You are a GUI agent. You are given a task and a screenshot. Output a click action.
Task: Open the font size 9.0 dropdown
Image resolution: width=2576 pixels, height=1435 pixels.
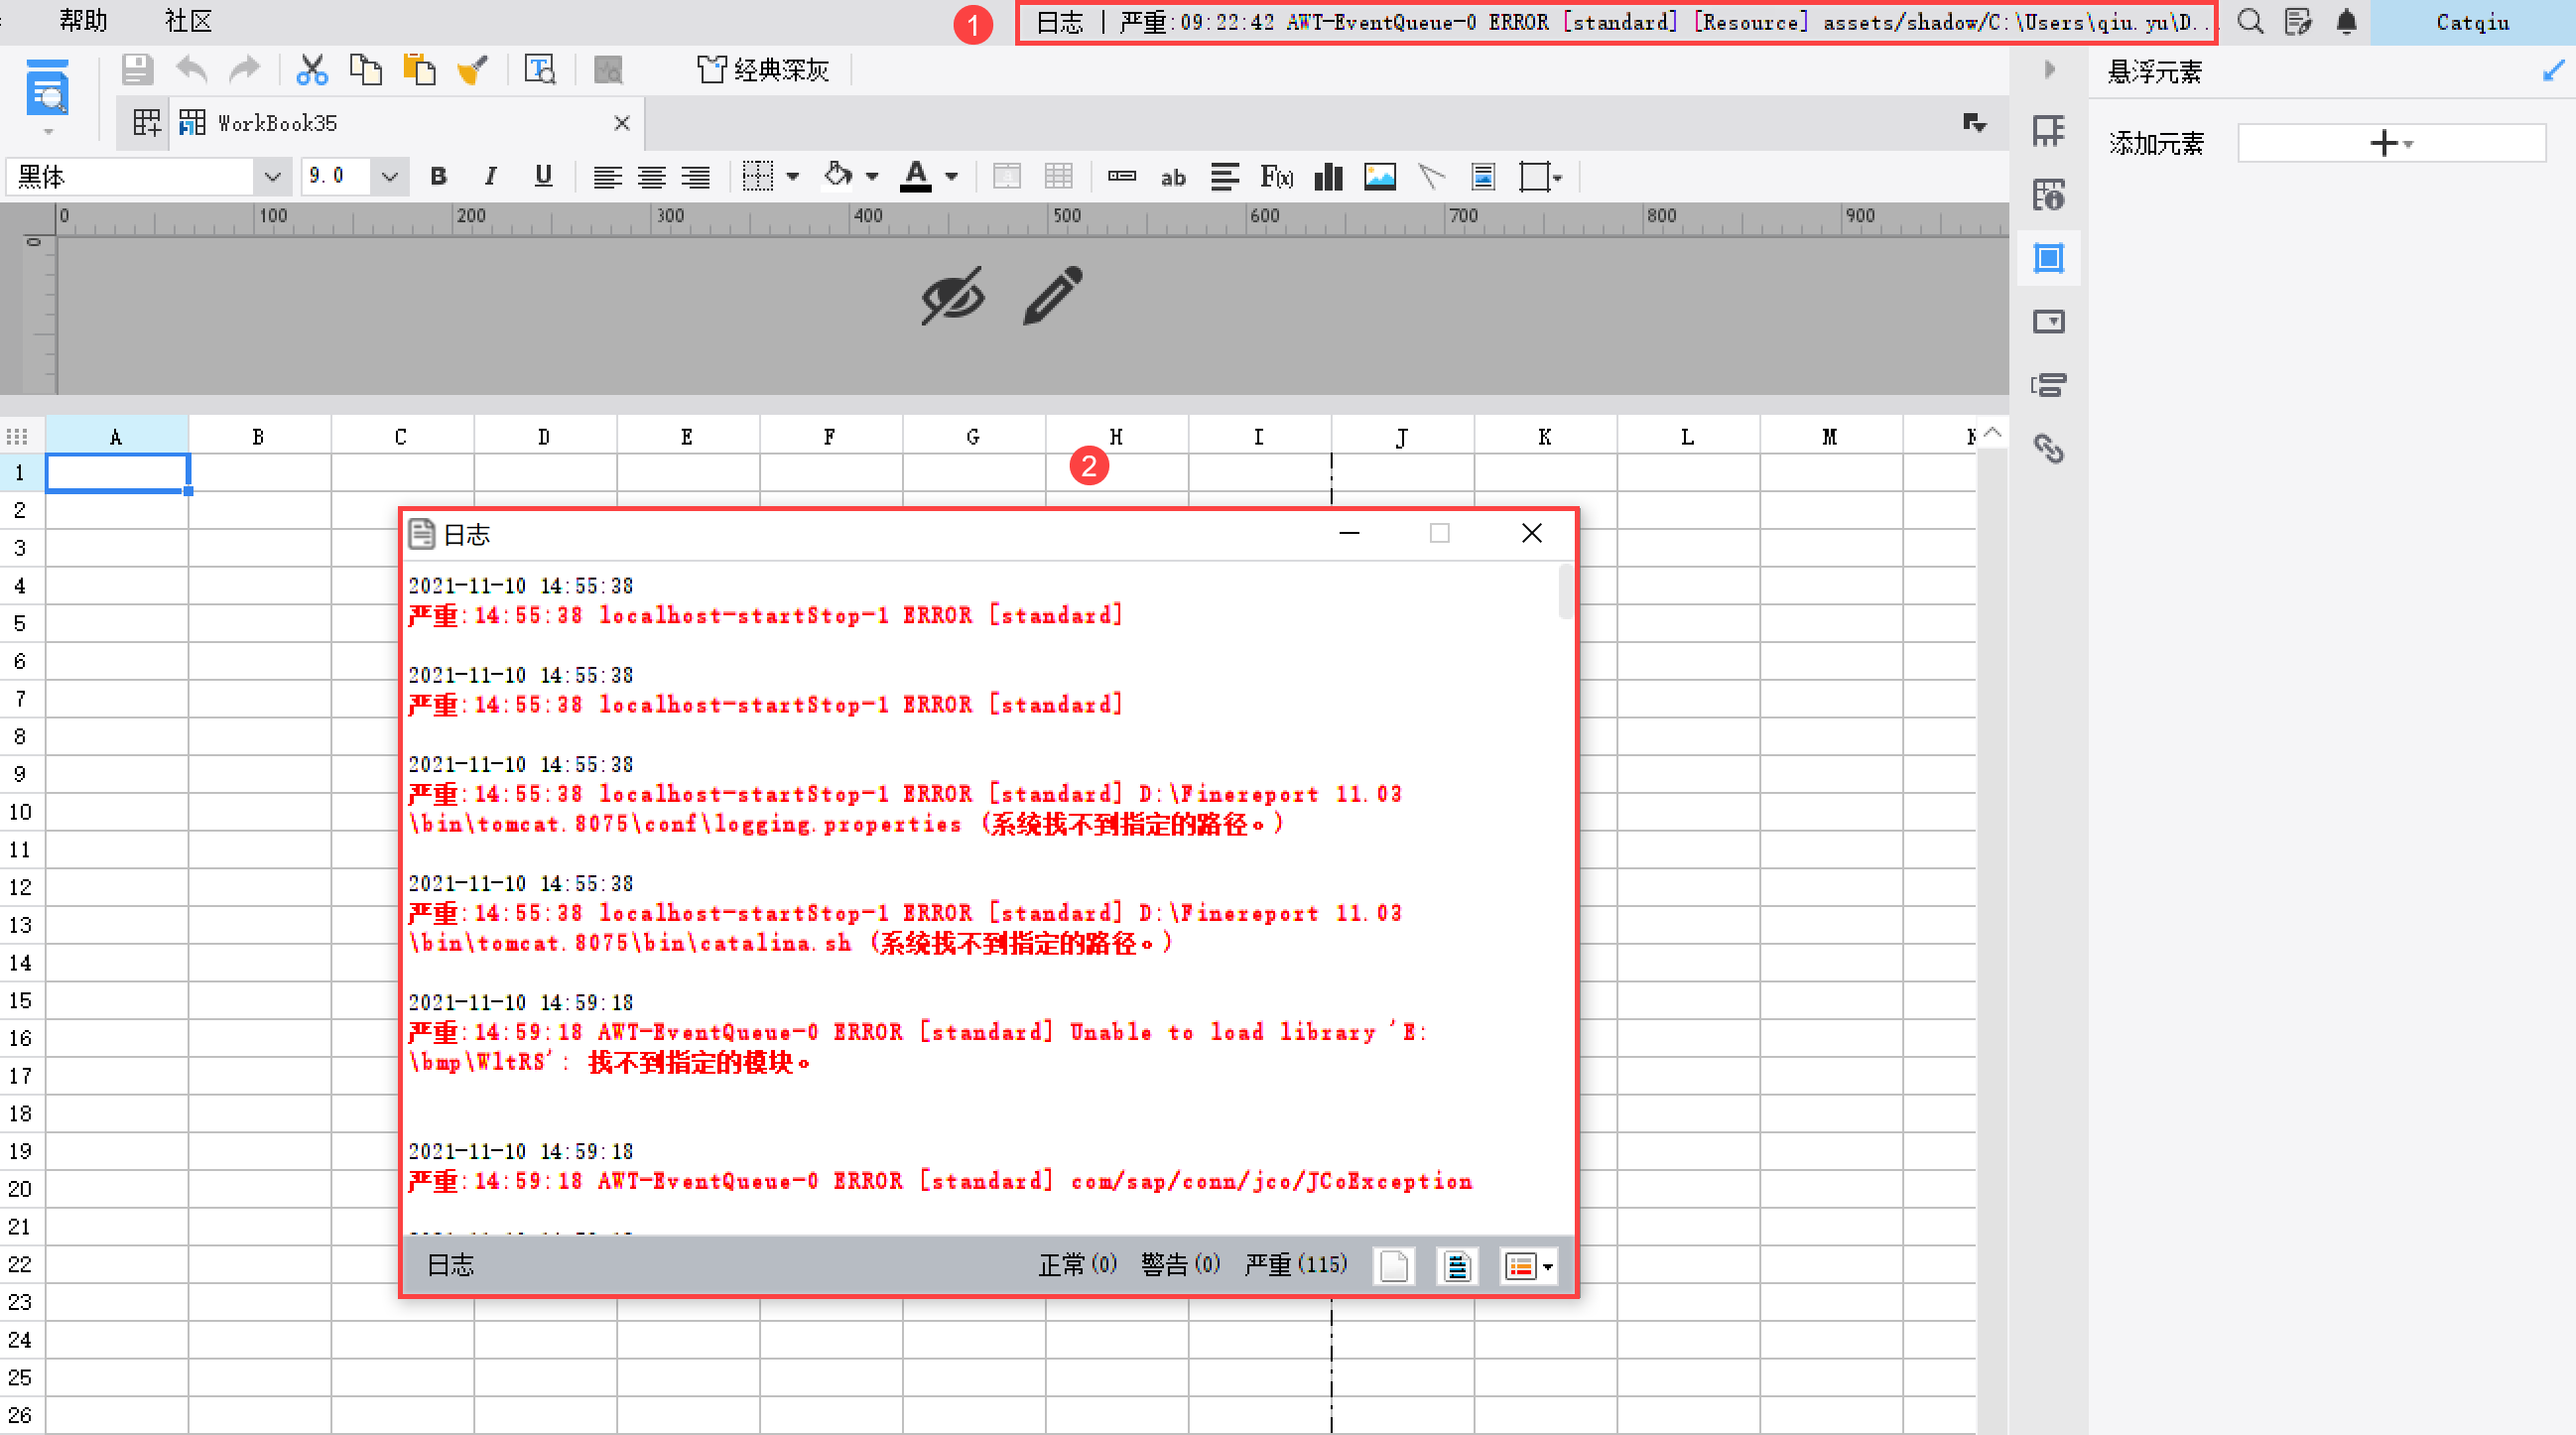[389, 177]
